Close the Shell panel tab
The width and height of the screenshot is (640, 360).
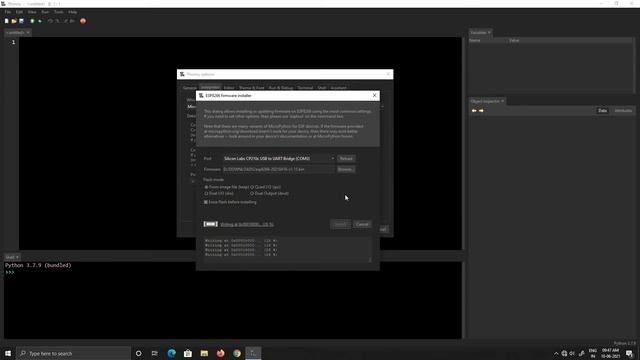point(17,257)
